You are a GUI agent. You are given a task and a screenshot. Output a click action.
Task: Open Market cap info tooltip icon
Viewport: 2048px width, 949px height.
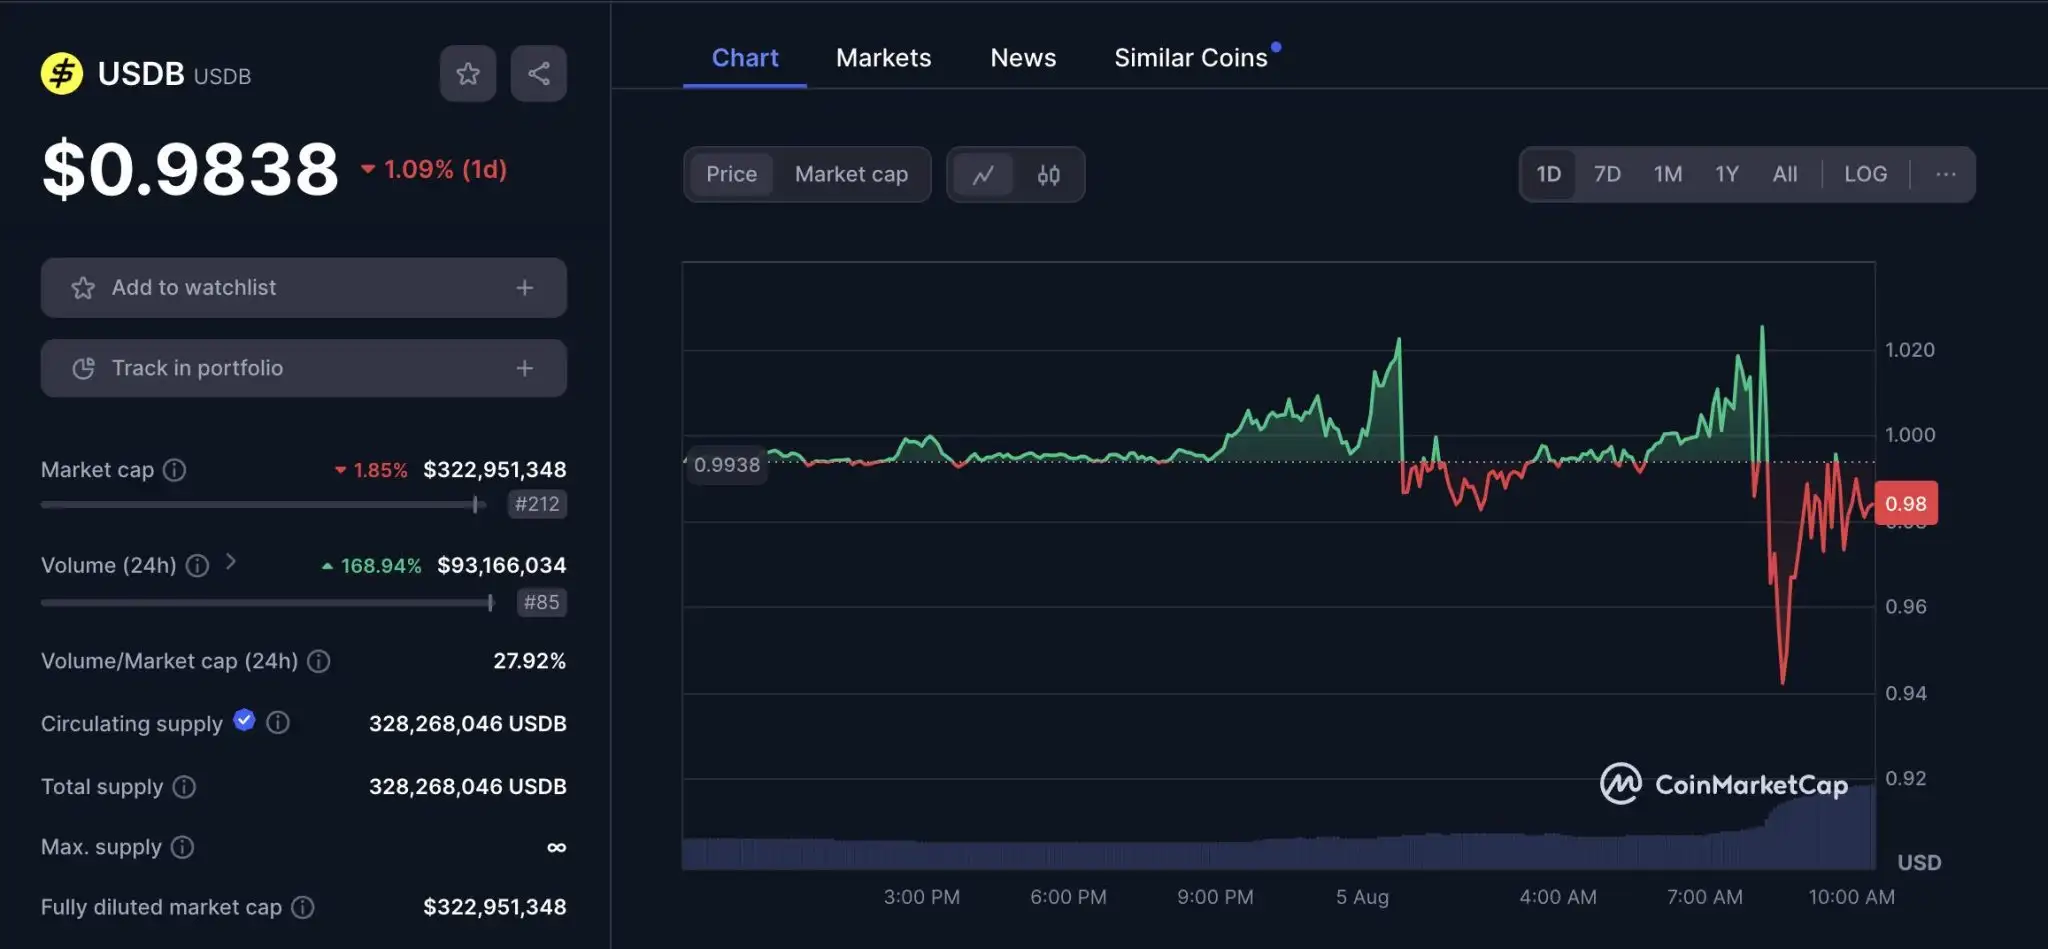point(175,470)
